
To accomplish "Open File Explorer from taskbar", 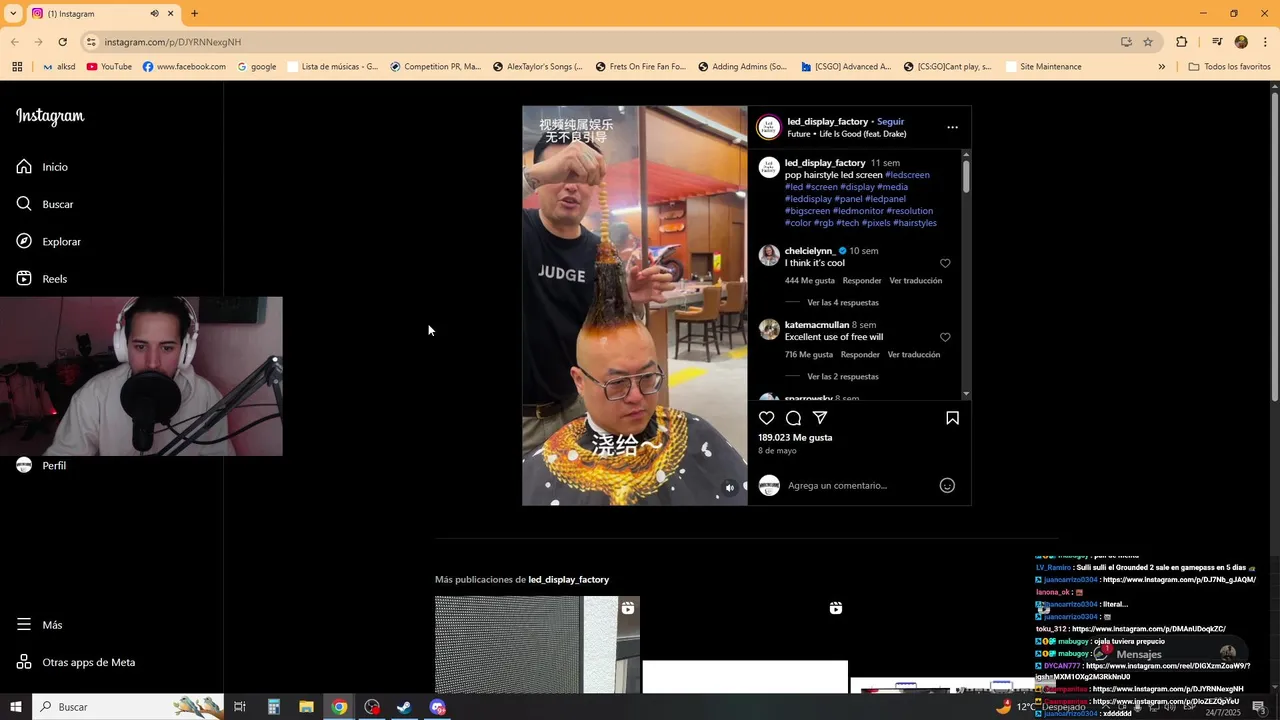I will (306, 707).
